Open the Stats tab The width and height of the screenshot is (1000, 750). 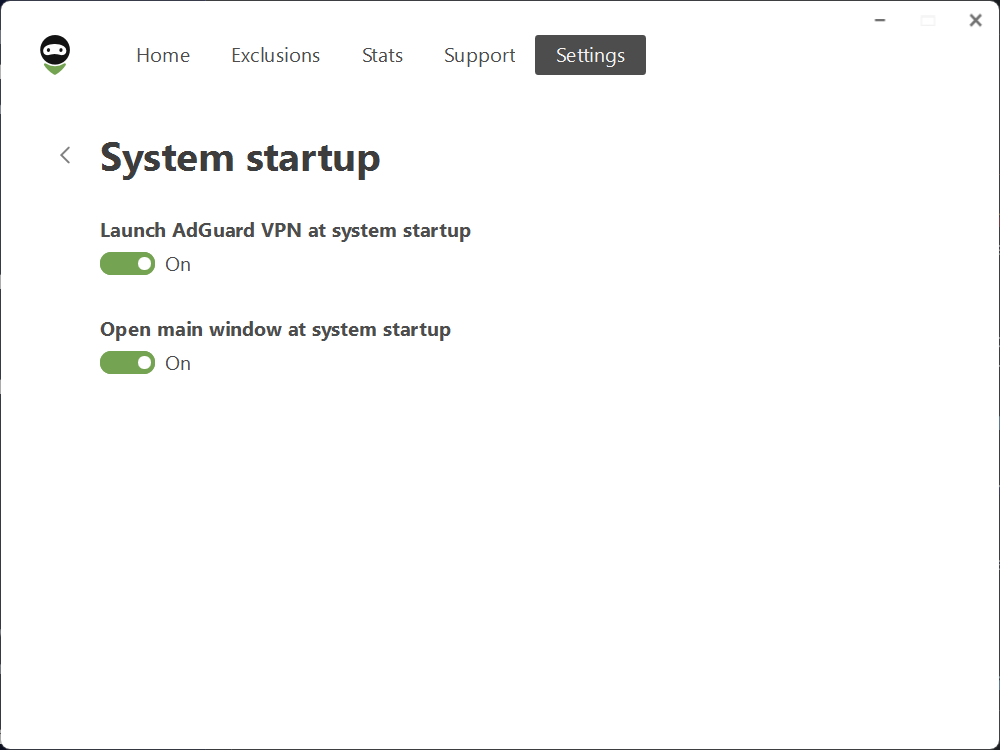pos(382,55)
